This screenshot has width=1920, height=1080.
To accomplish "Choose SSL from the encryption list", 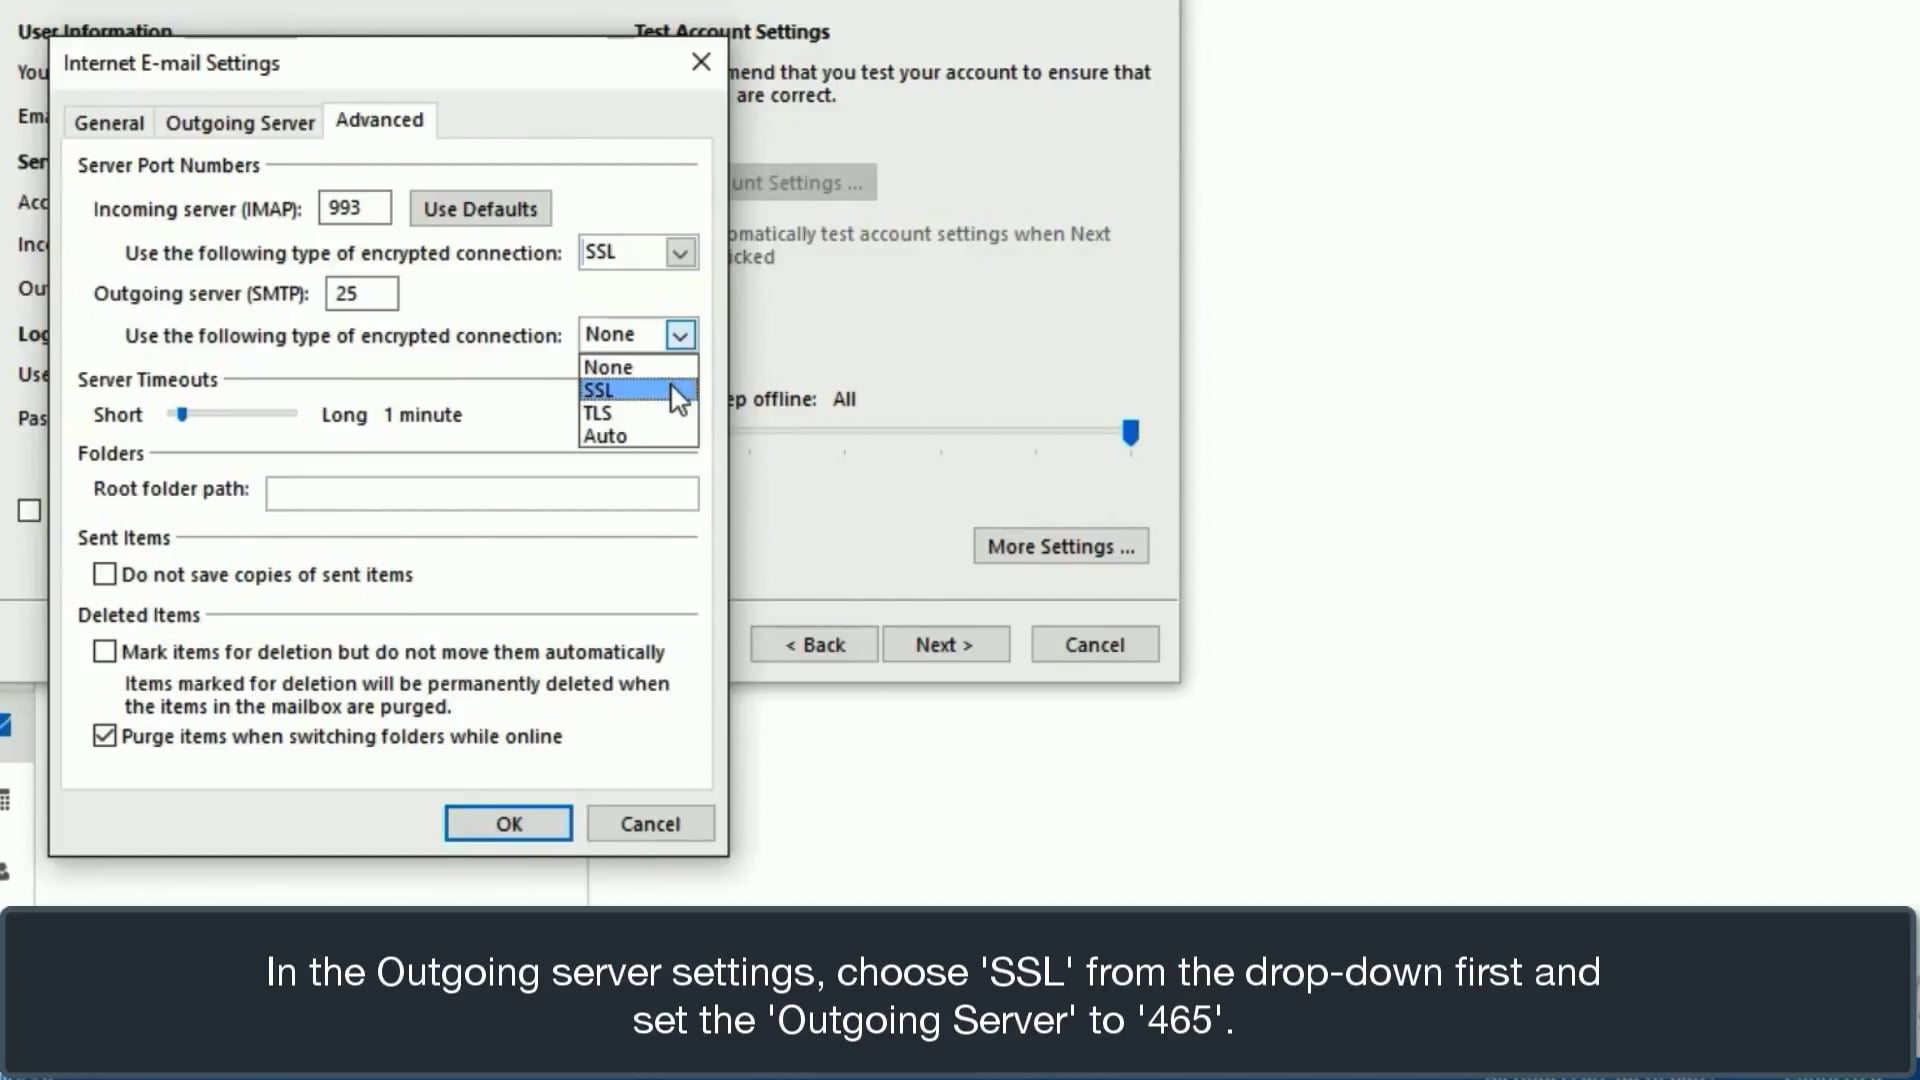I will pyautogui.click(x=638, y=390).
